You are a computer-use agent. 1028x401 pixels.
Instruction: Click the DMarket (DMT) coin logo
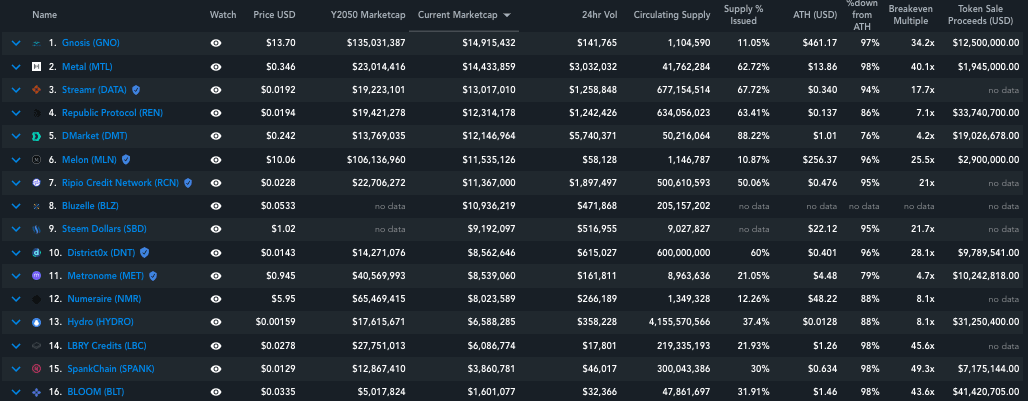tap(37, 136)
